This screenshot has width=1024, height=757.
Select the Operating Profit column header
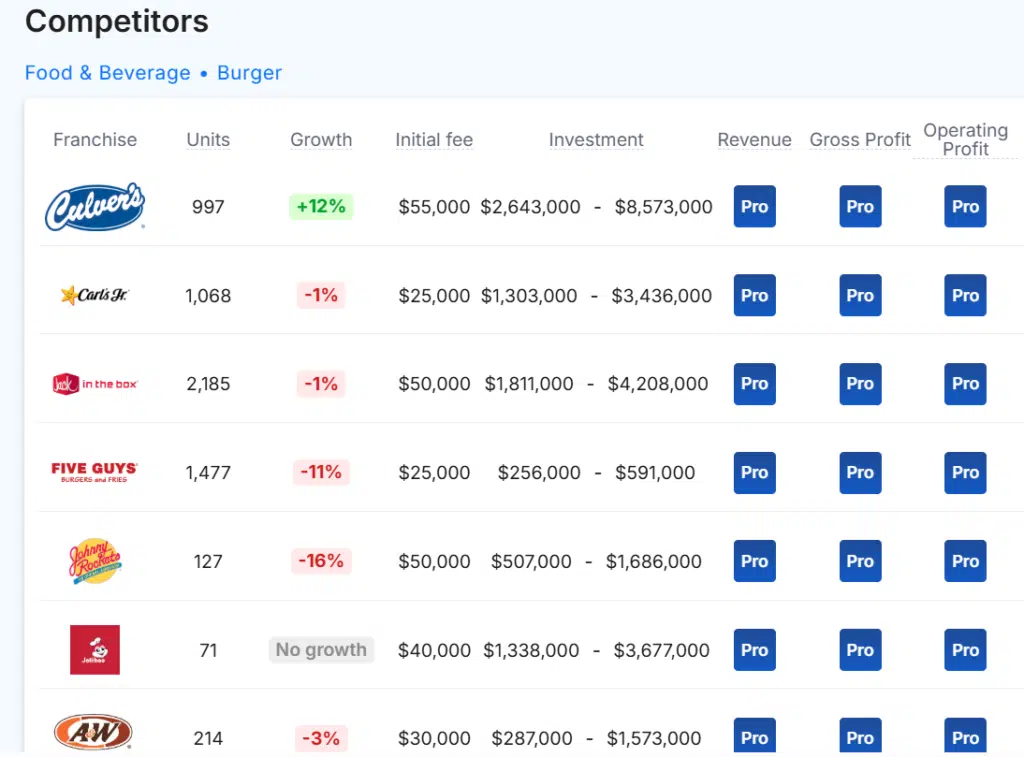[x=965, y=140]
